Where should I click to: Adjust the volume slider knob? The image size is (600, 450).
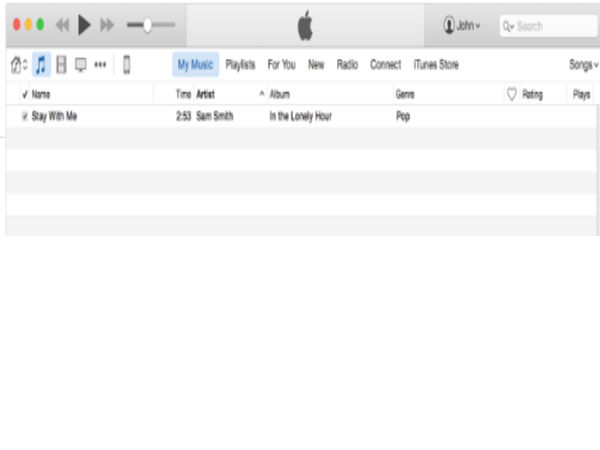147,25
